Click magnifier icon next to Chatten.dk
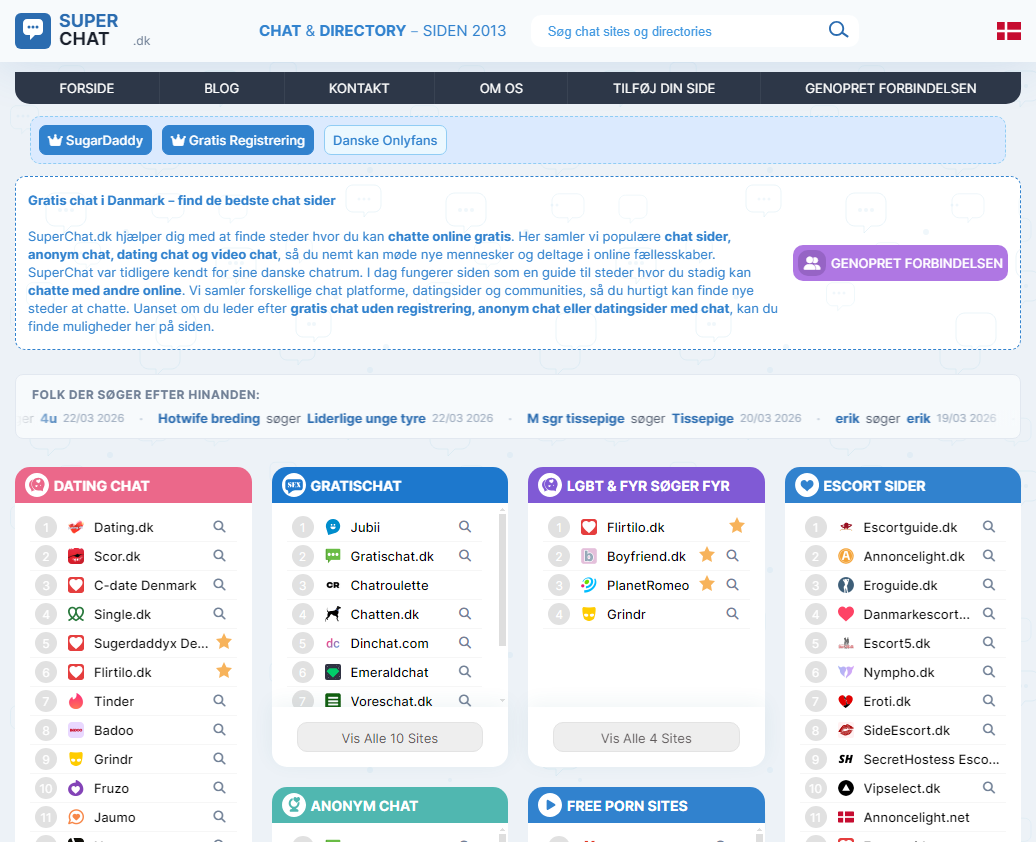 (465, 614)
